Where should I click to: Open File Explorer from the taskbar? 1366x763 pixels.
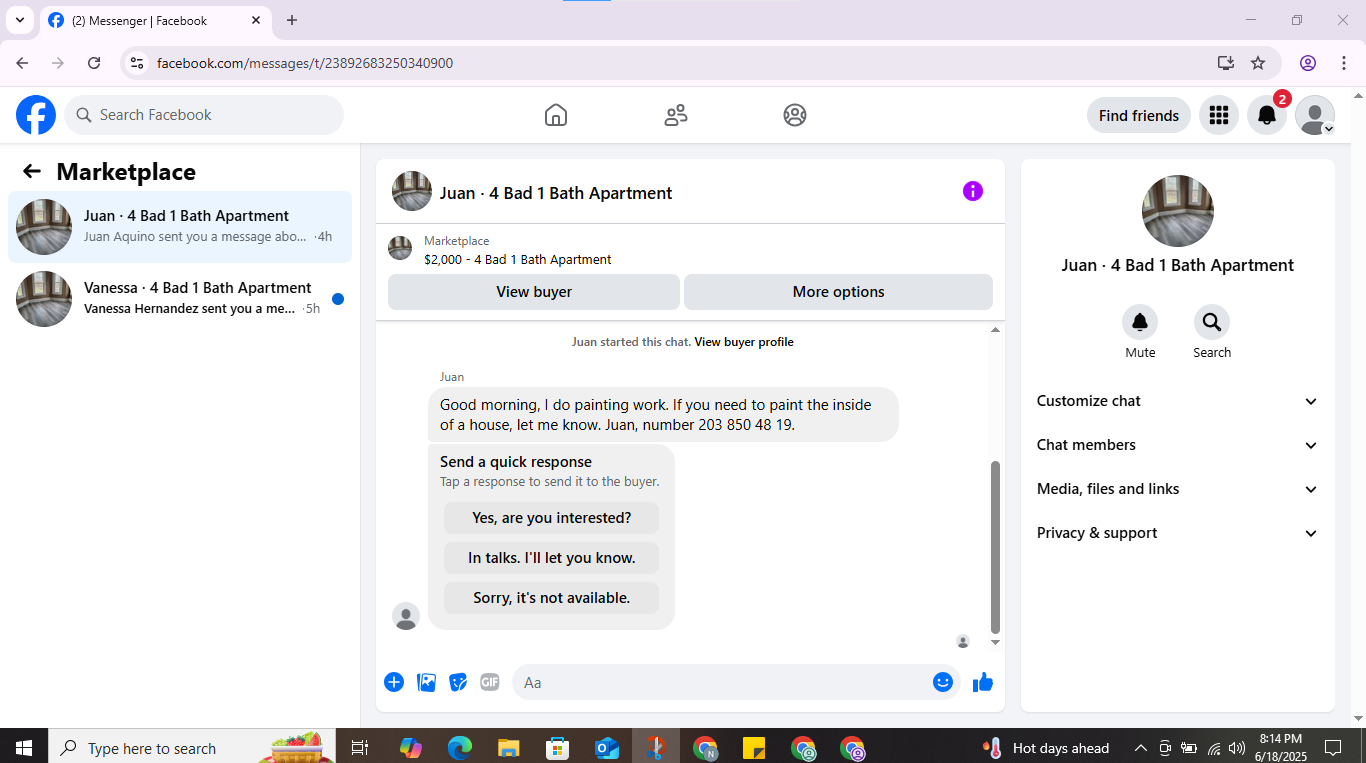click(509, 748)
